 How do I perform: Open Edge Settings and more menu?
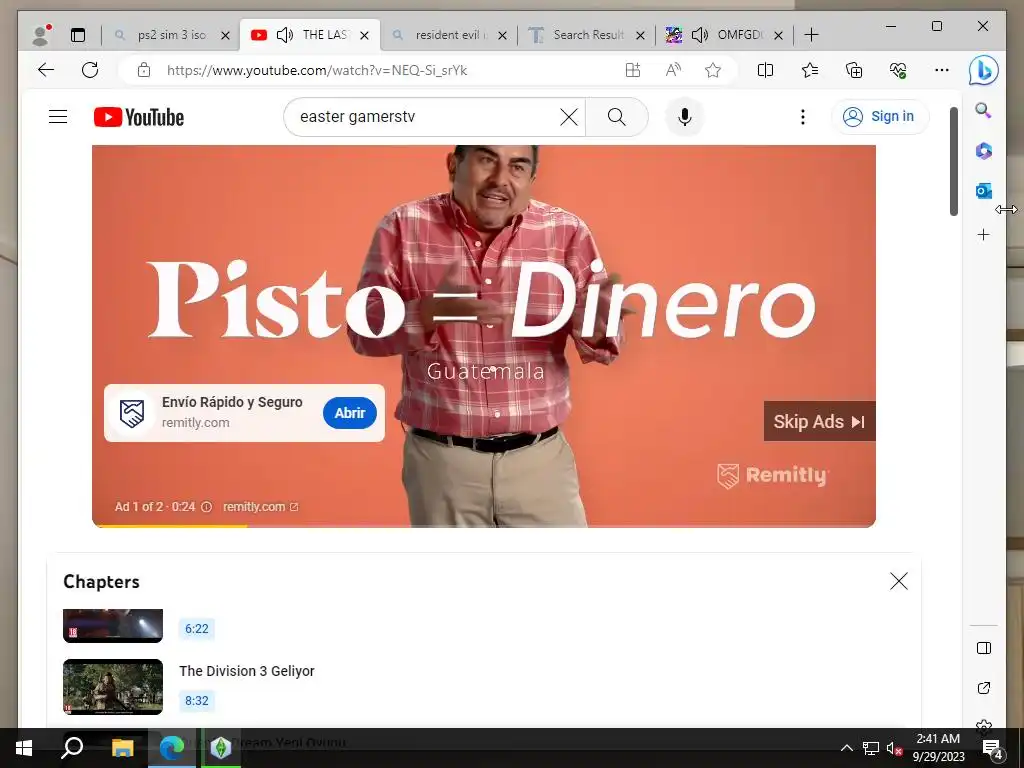pyautogui.click(x=942, y=70)
